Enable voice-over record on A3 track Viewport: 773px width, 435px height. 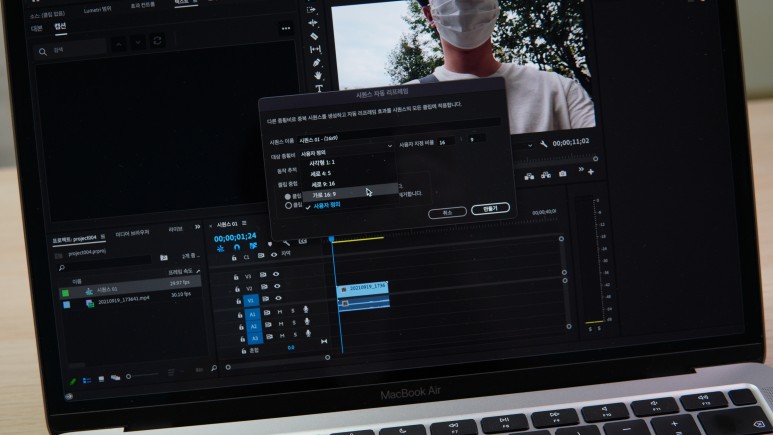coord(308,333)
